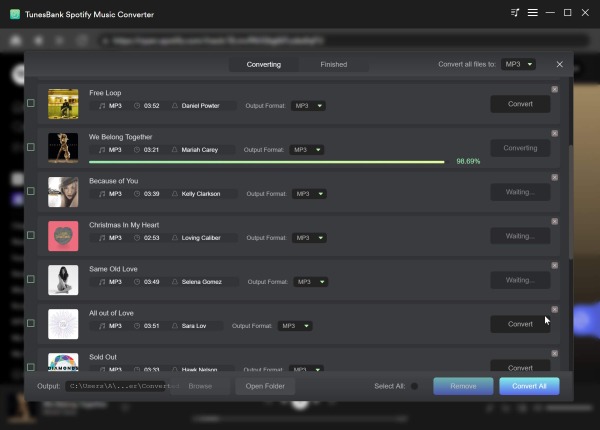The height and width of the screenshot is (430, 600).
Task: Click the Selena Gomez artist name
Action: pyautogui.click(x=202, y=282)
